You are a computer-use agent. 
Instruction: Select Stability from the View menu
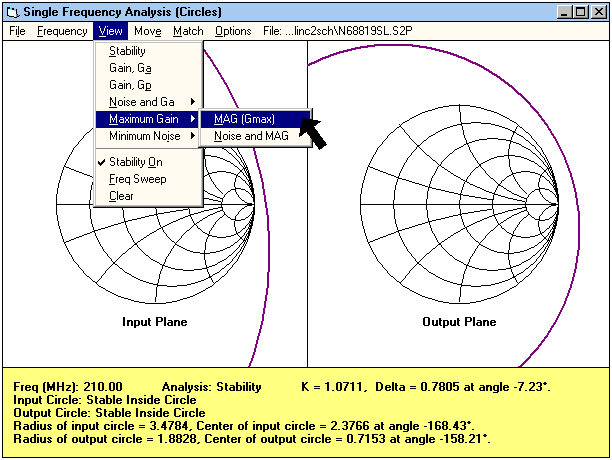(127, 50)
